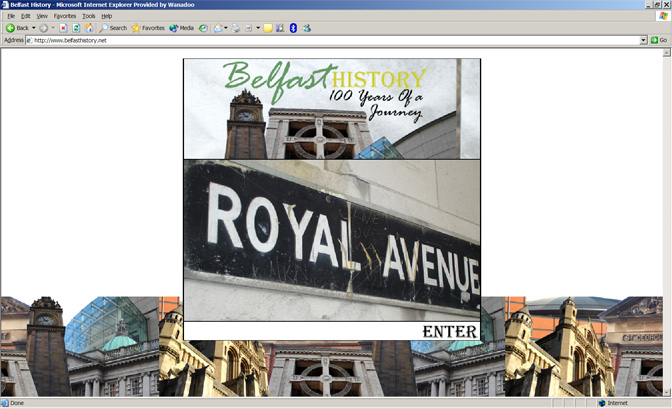The height and width of the screenshot is (409, 672).
Task: Click the Go button
Action: point(659,40)
